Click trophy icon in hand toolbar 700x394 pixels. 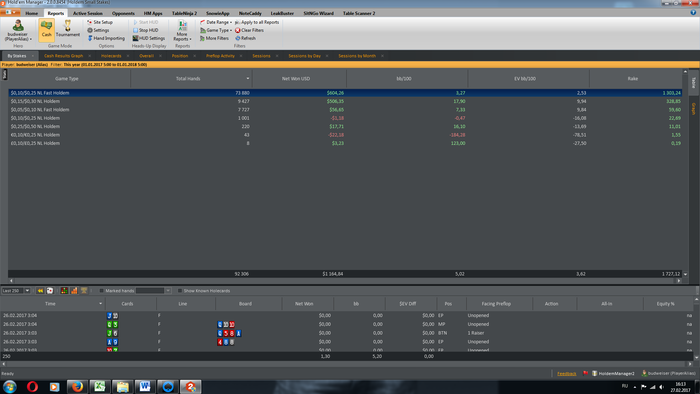pos(84,290)
